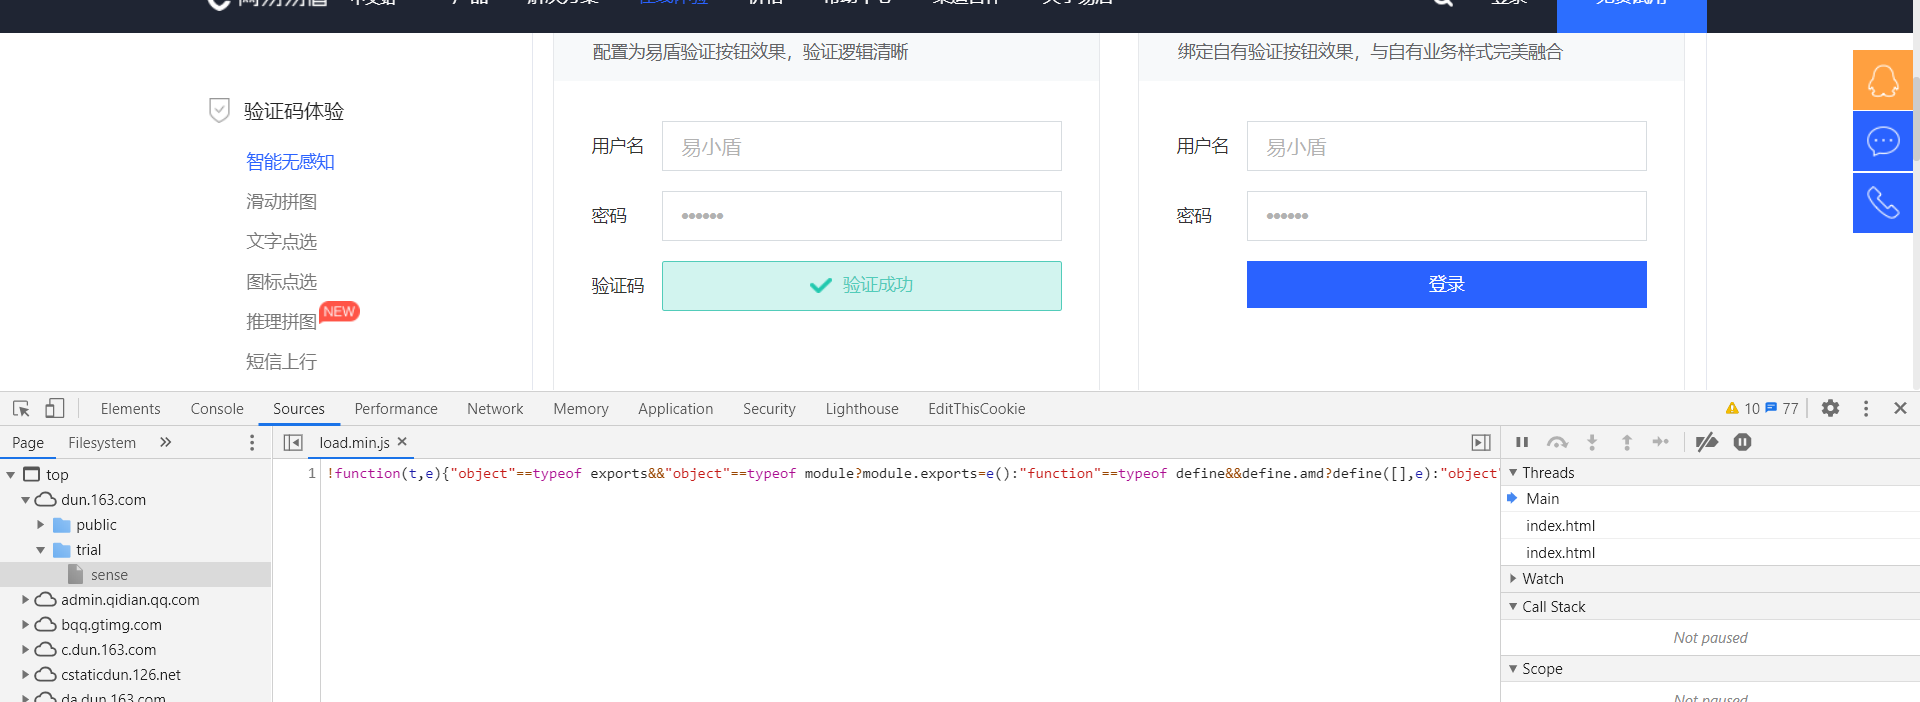Close the load.min.js file tab
The width and height of the screenshot is (1920, 702).
tap(402, 441)
